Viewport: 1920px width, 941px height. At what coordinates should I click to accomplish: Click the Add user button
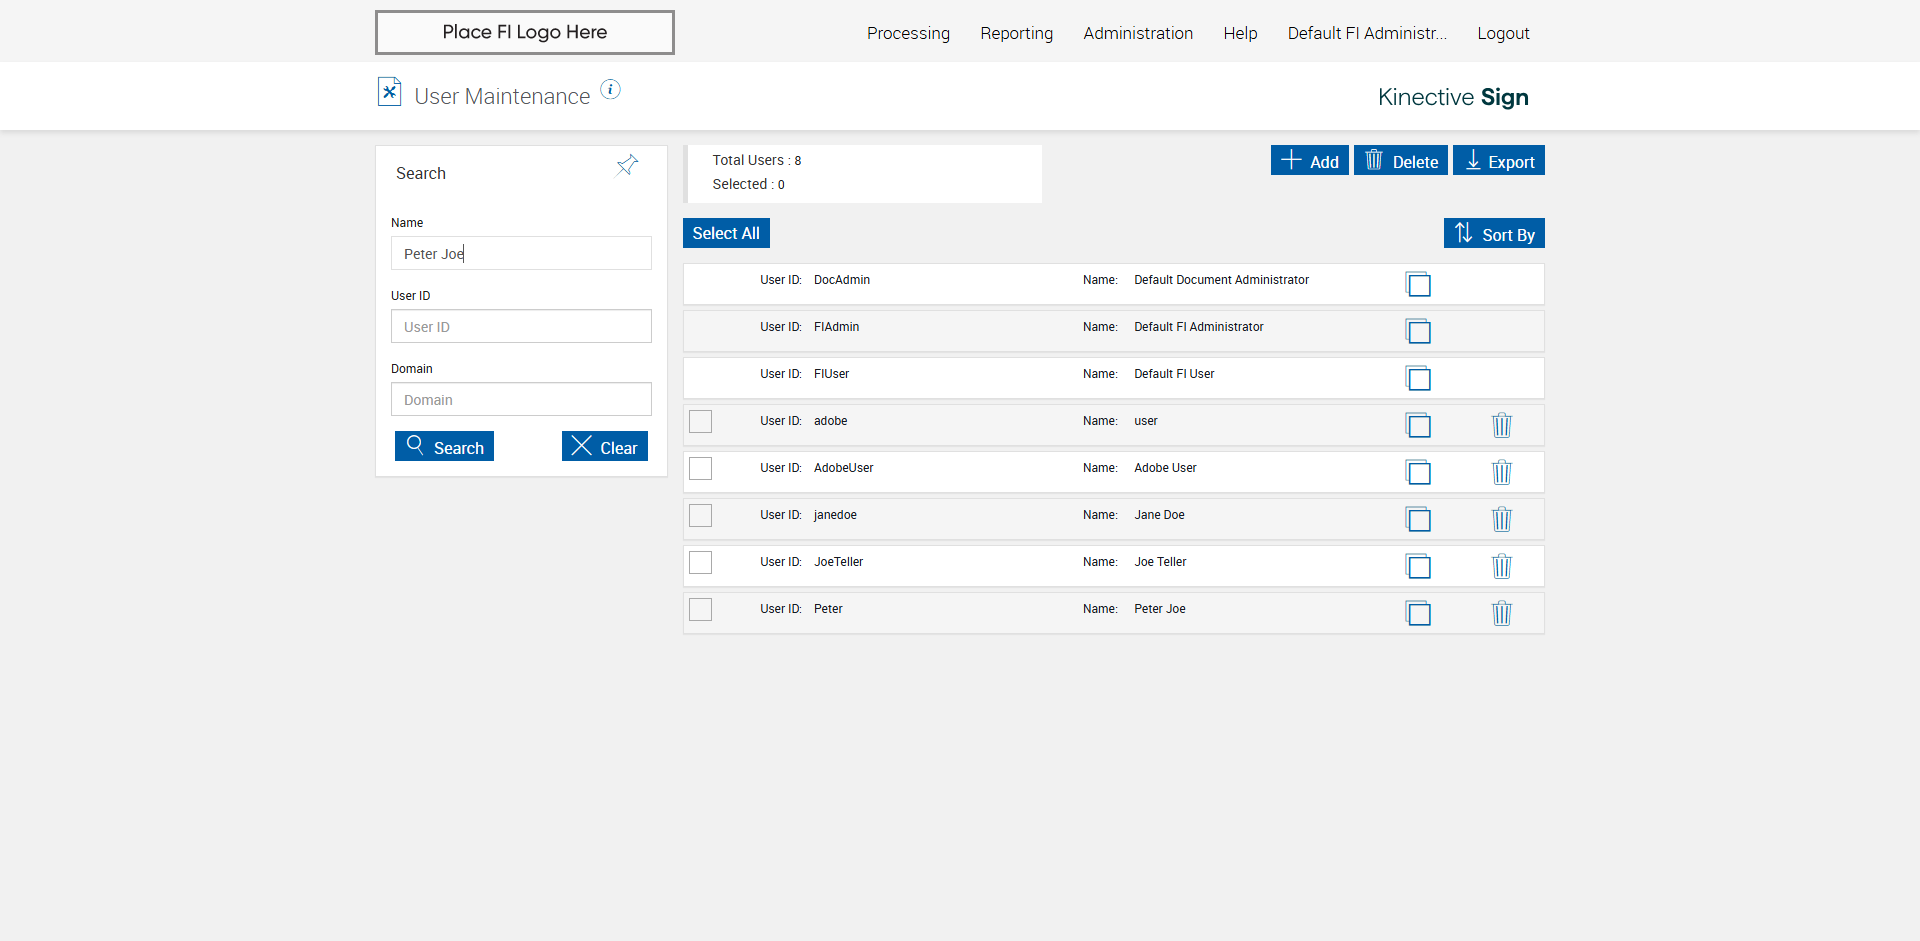point(1310,160)
